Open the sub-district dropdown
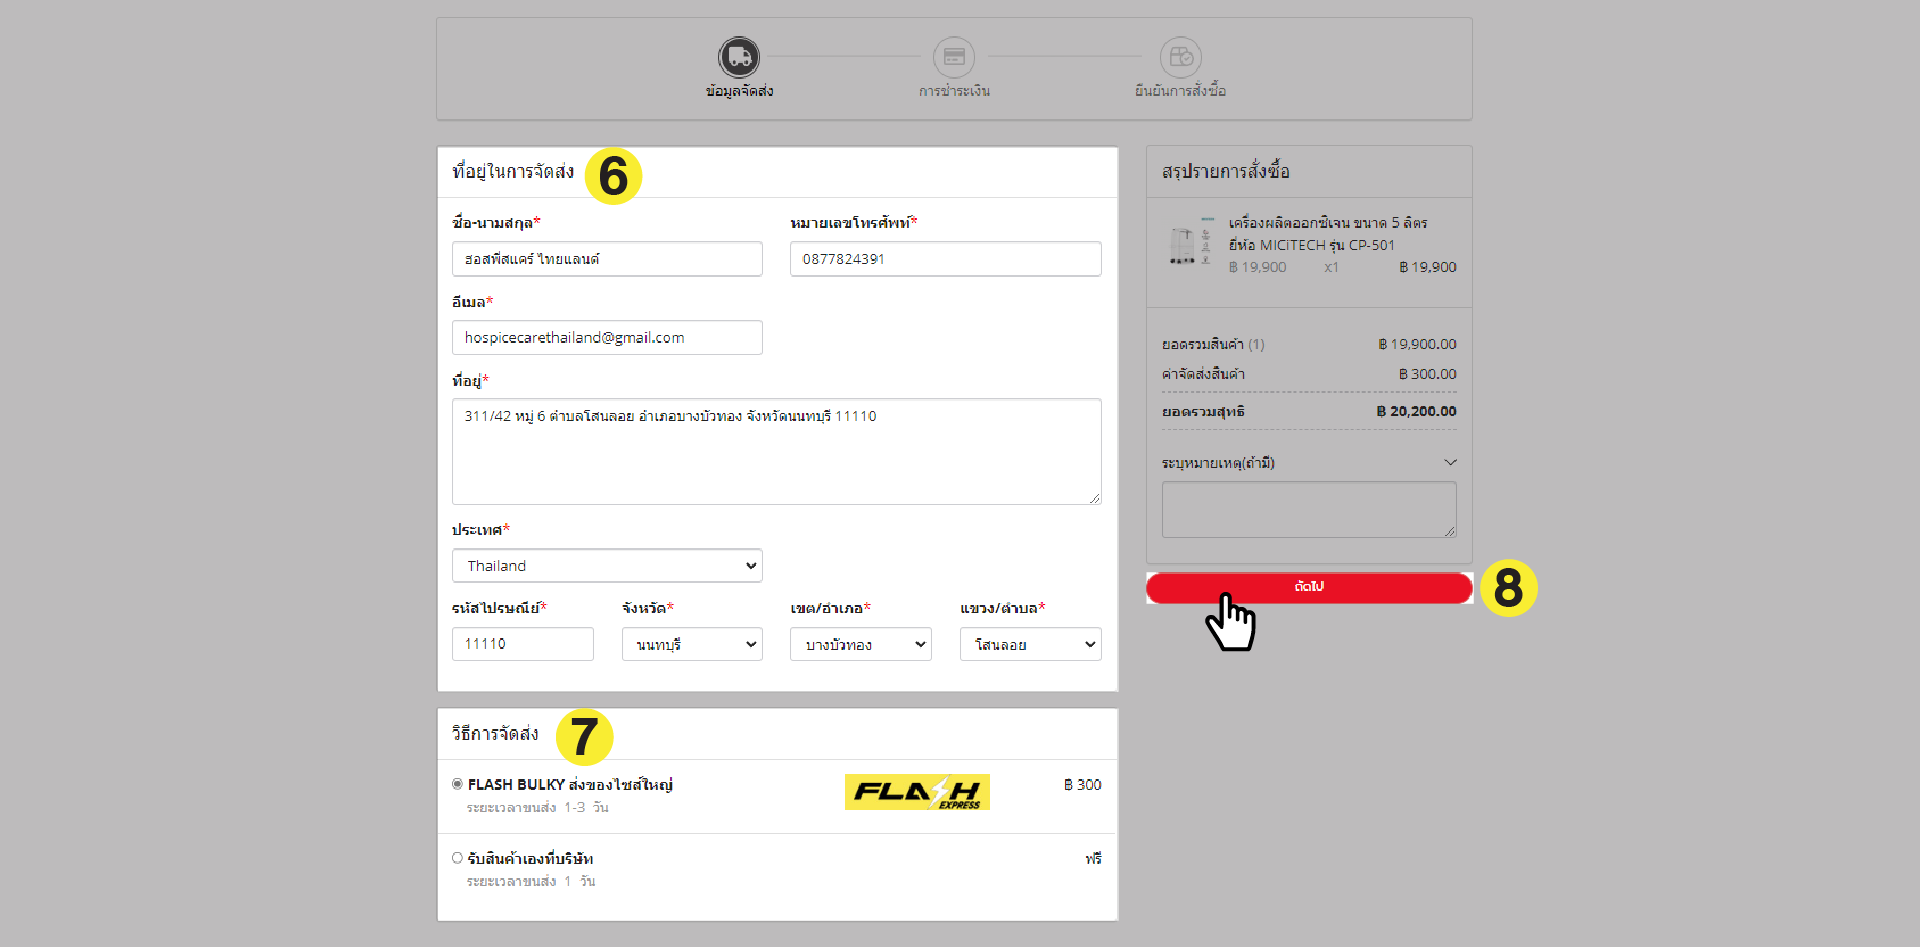The width and height of the screenshot is (1920, 947). click(1030, 645)
